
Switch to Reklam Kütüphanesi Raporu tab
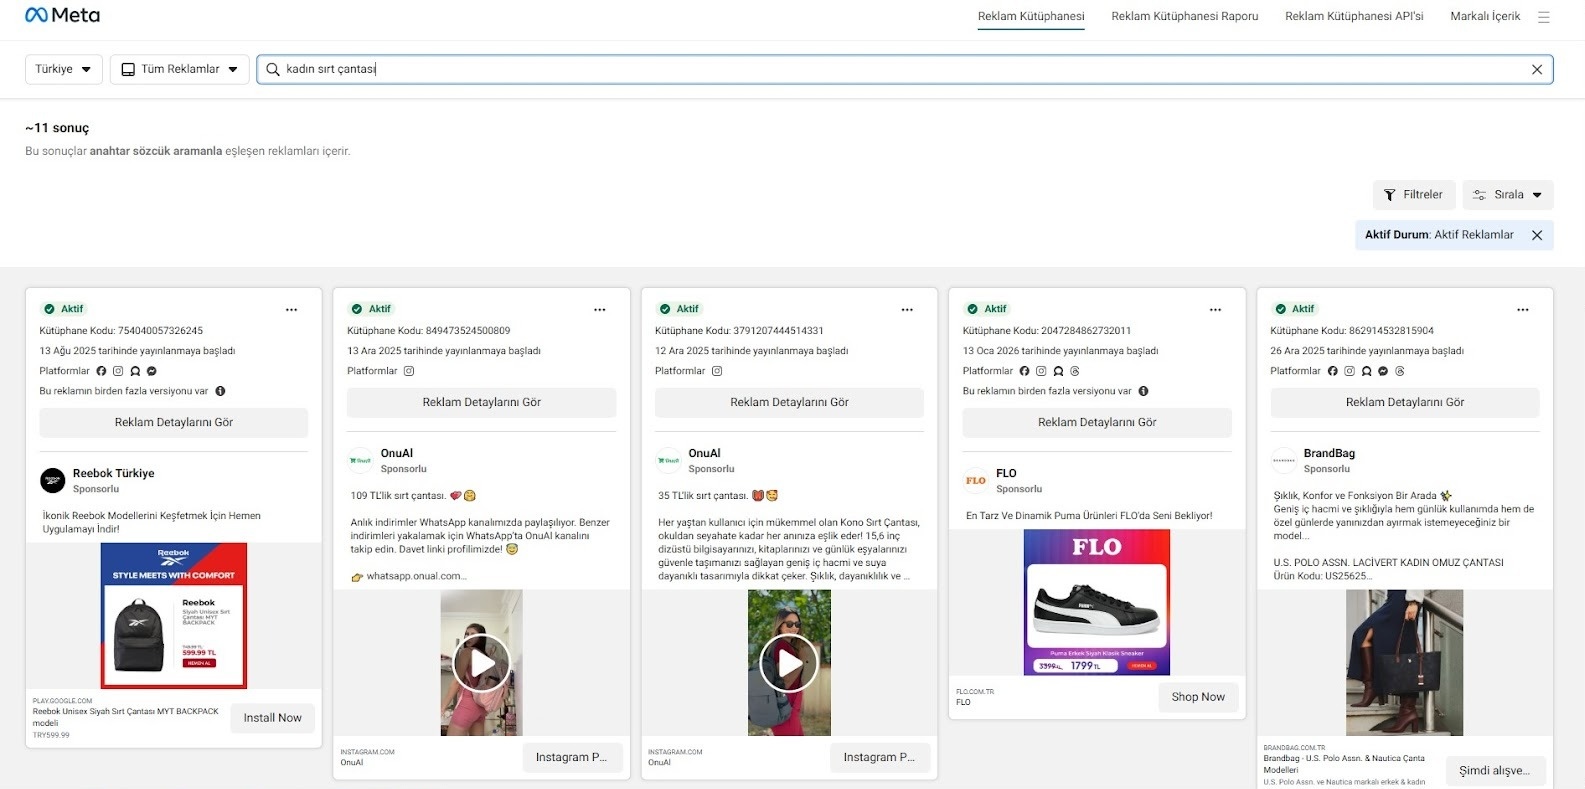click(x=1184, y=16)
